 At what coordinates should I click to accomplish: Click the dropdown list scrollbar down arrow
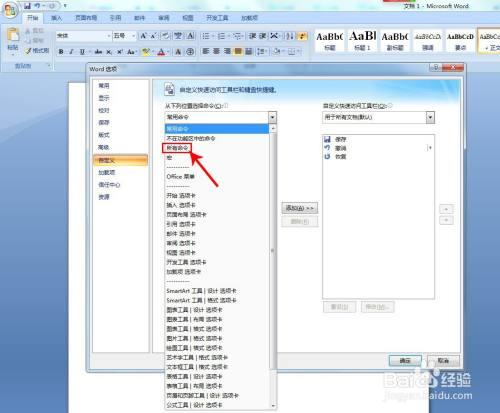coord(273,405)
